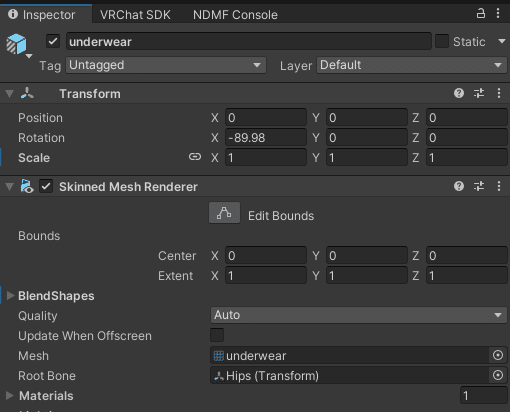
Task: Open Skinned Mesh Renderer help reference
Action: 459,186
